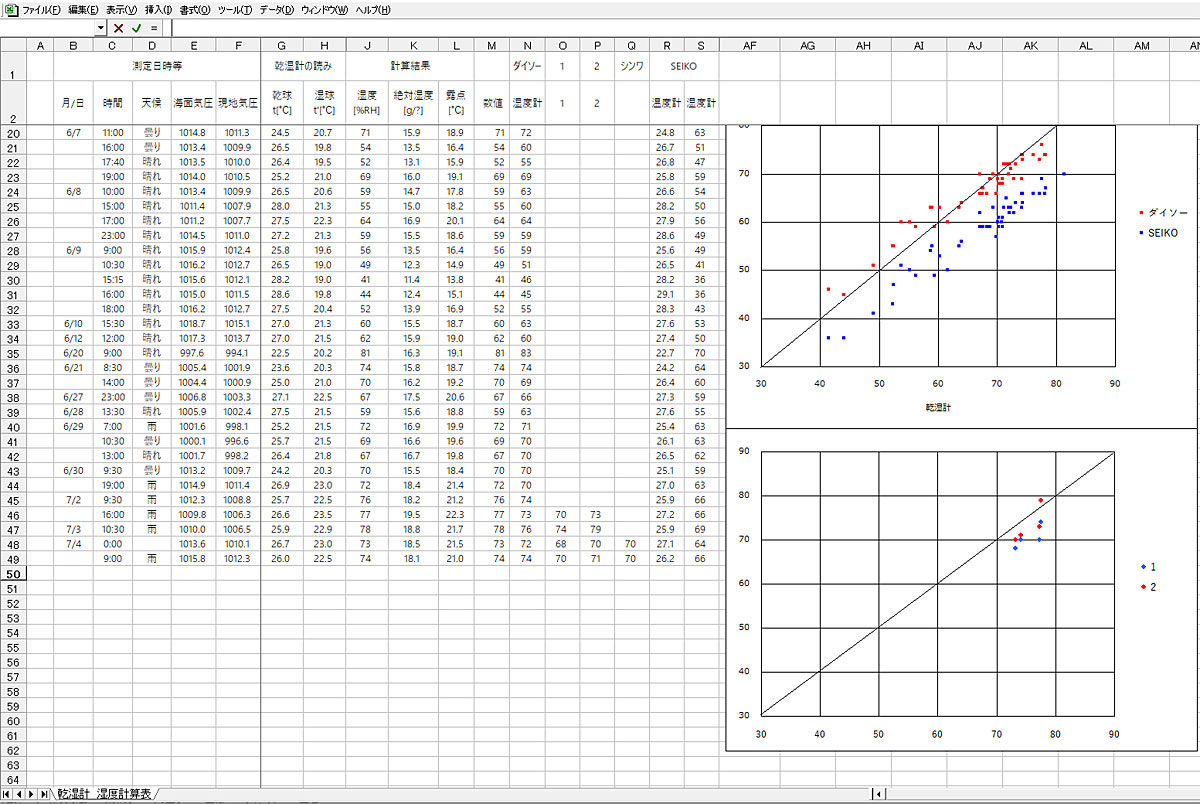
Task: Jump to first sheet tab arrow
Action: click(8, 794)
